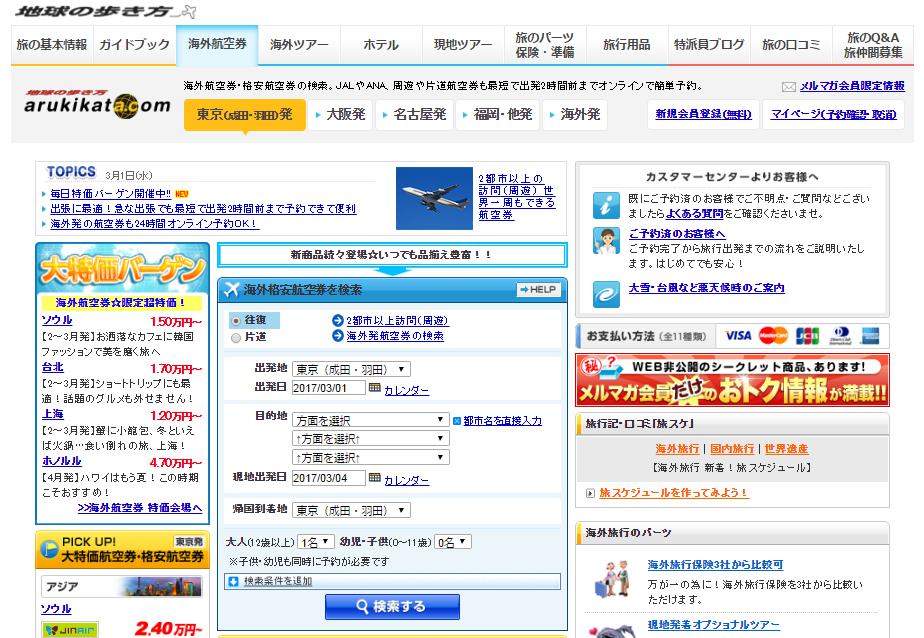Viewport: 924px width, 638px height.
Task: Click the VISA card logo
Action: tap(738, 336)
